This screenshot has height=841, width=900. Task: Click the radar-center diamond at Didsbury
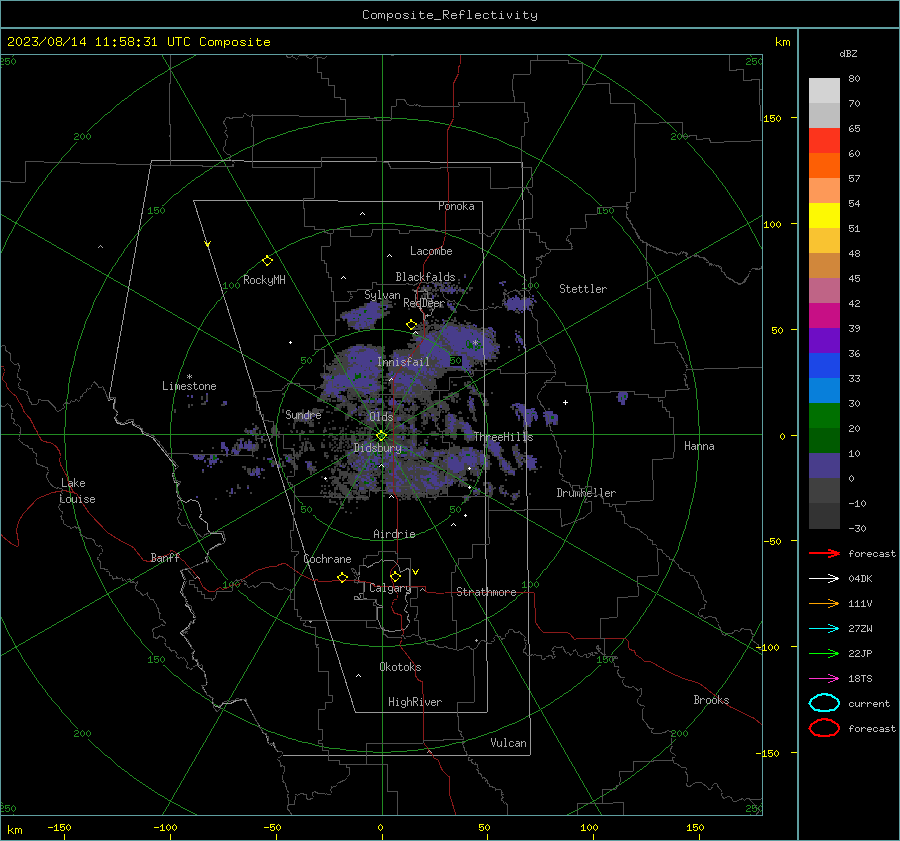pyautogui.click(x=381, y=436)
